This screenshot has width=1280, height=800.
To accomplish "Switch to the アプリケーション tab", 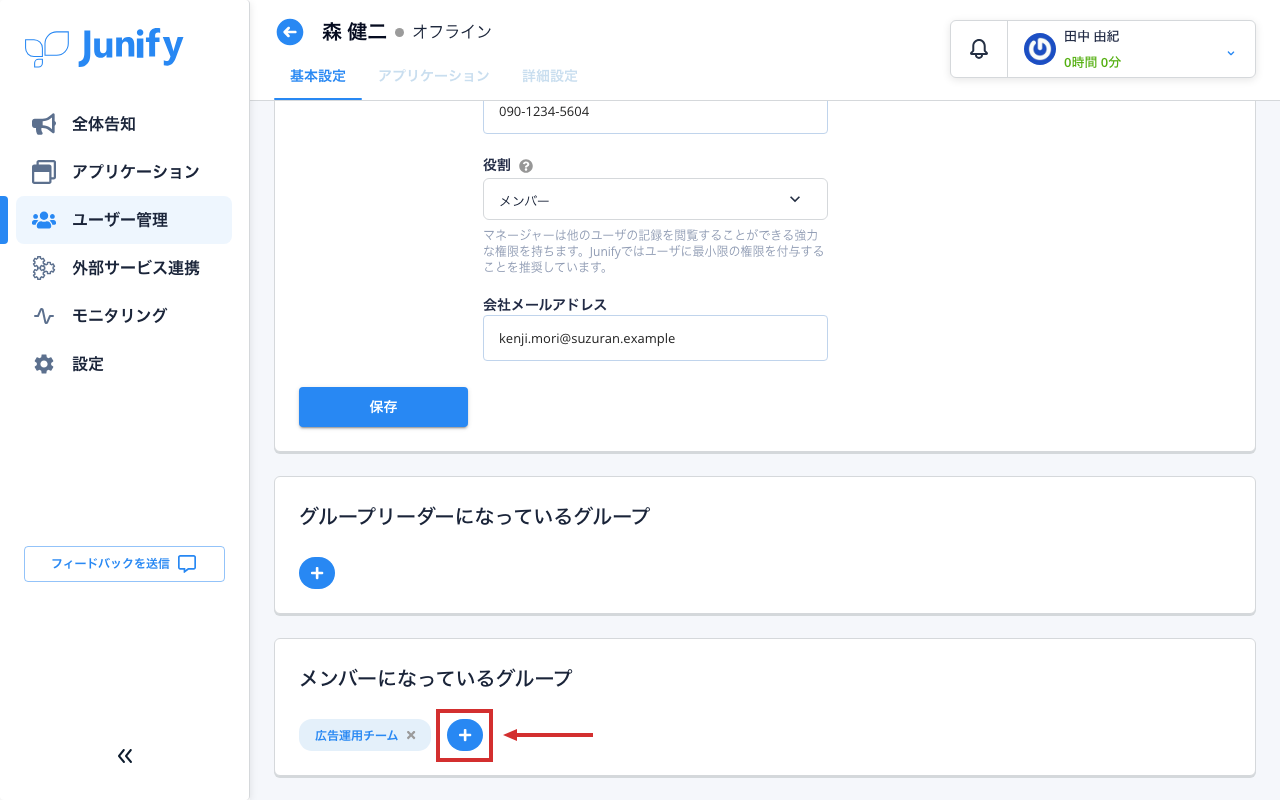I will 434,76.
